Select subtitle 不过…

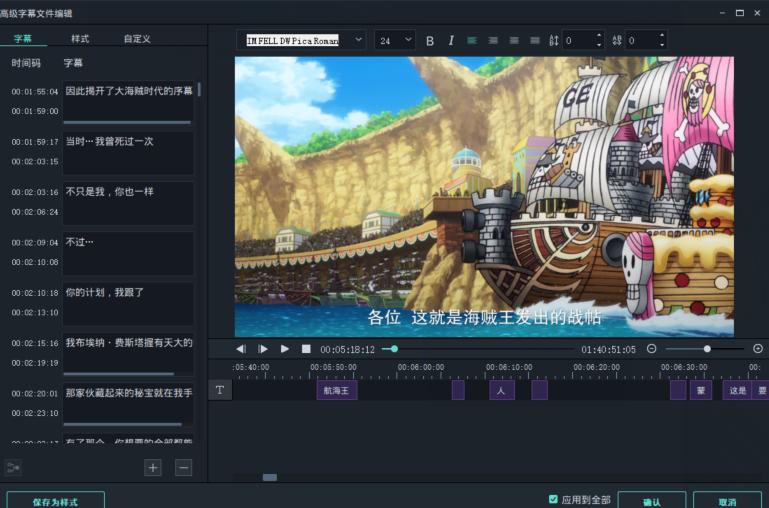click(128, 253)
